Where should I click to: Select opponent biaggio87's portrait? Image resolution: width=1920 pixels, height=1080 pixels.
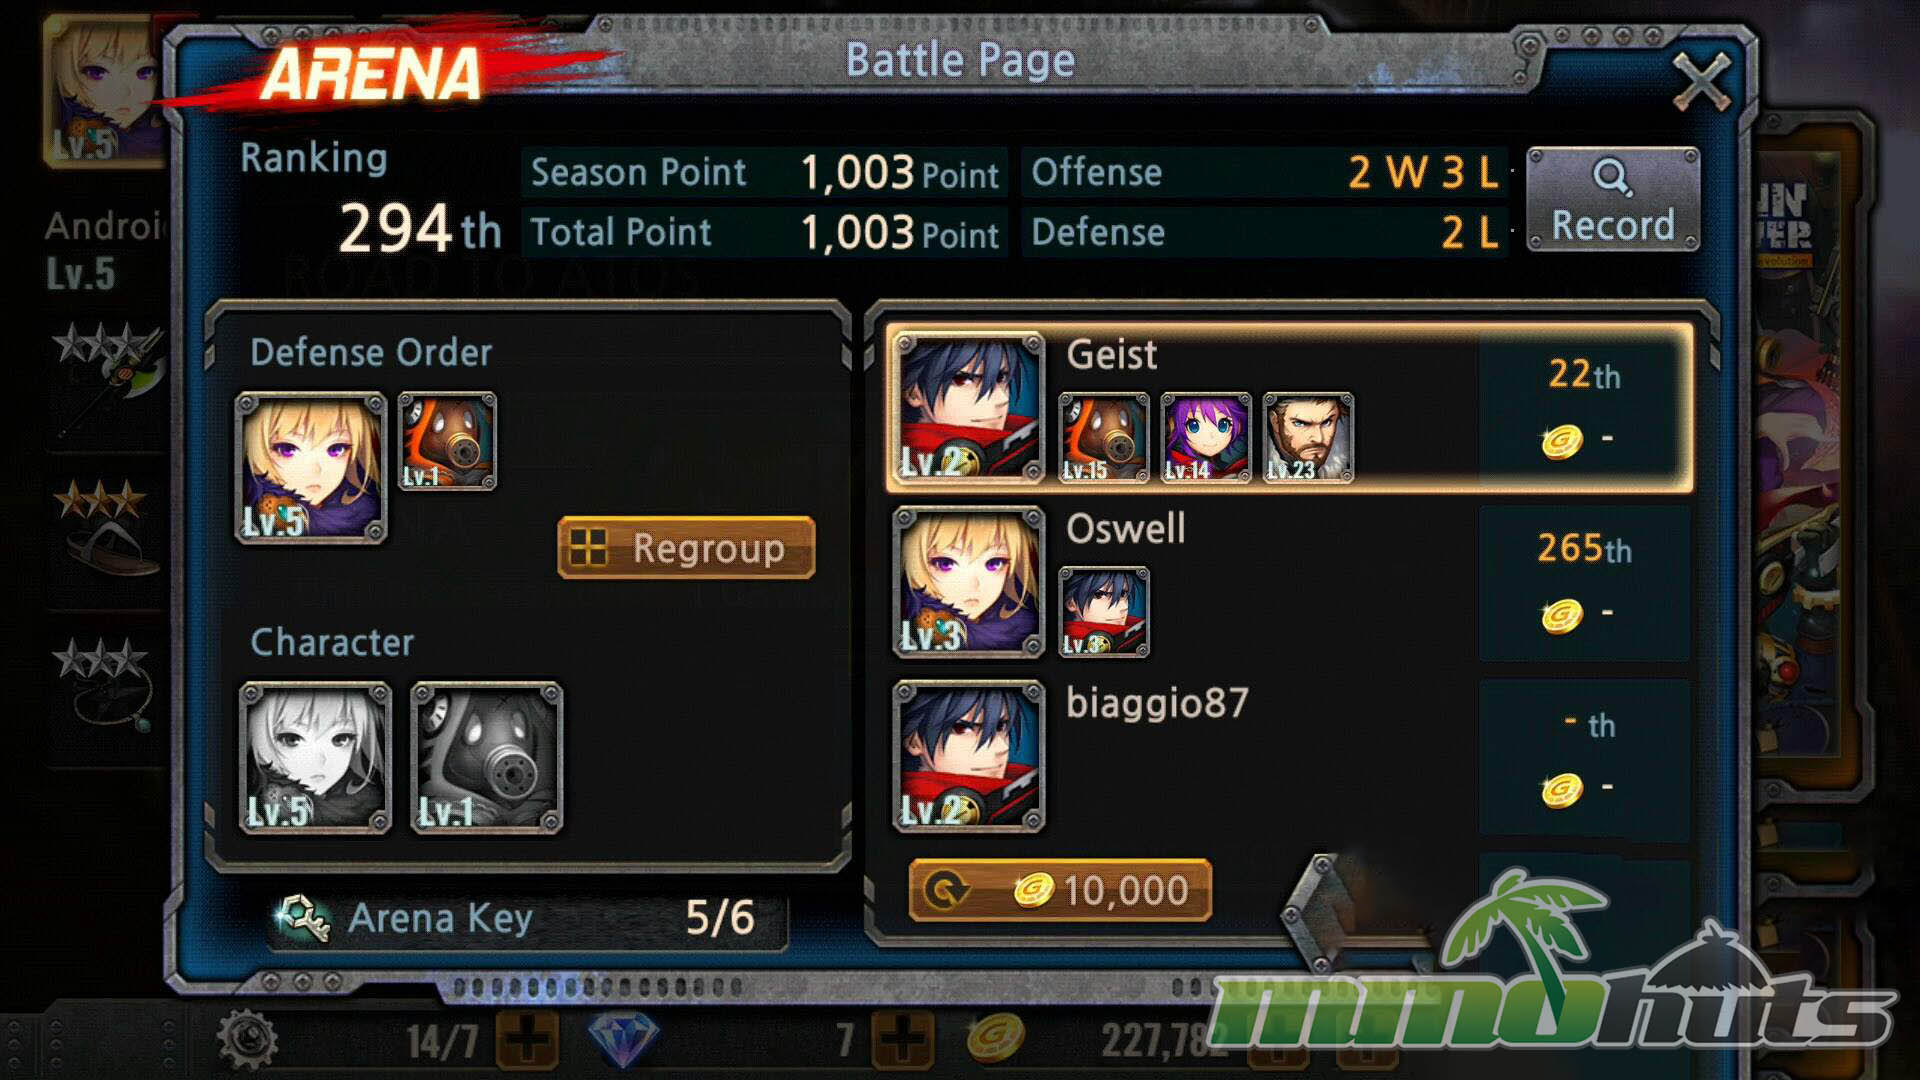click(968, 756)
